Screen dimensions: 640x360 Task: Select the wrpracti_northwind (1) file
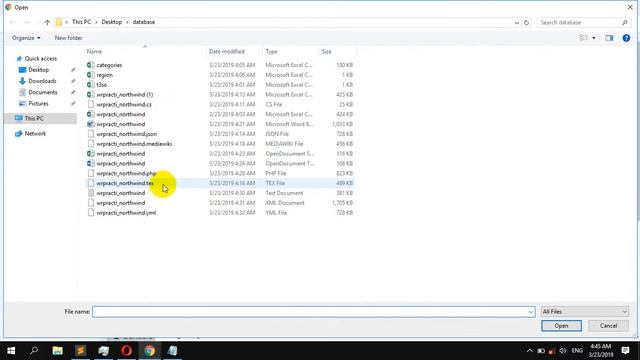pos(124,94)
